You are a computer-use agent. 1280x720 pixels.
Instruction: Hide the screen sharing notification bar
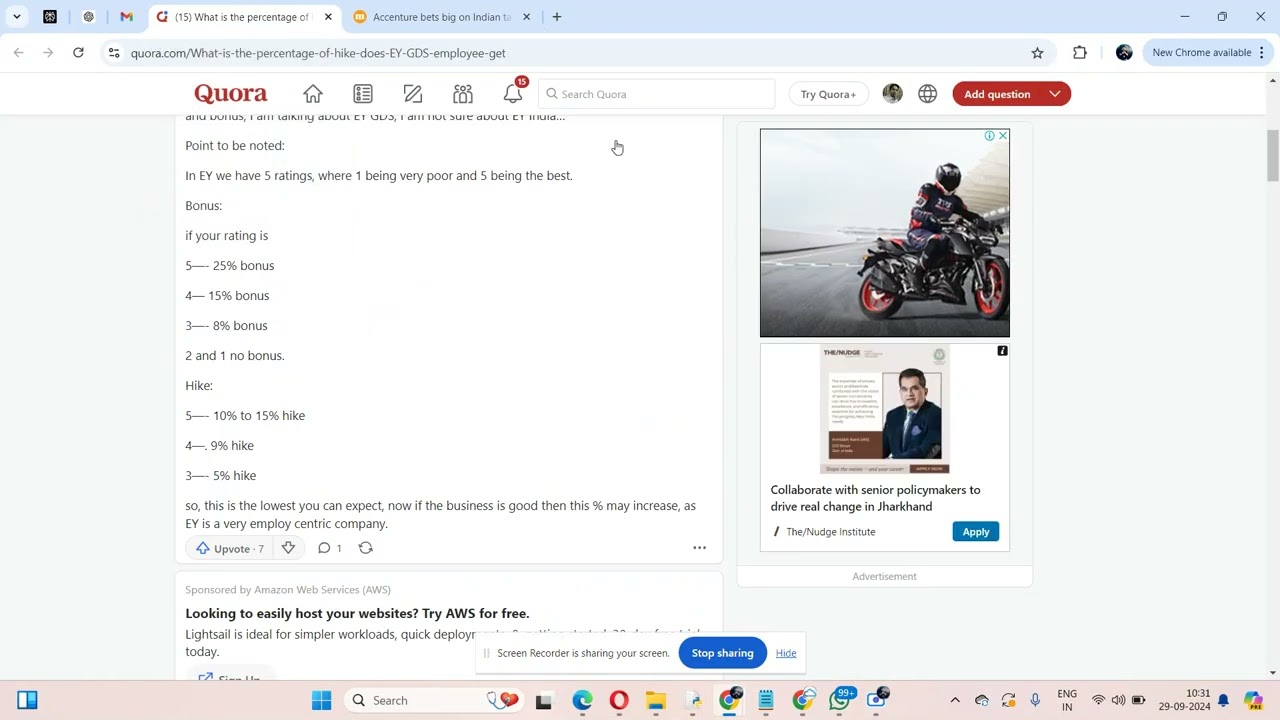coord(786,653)
